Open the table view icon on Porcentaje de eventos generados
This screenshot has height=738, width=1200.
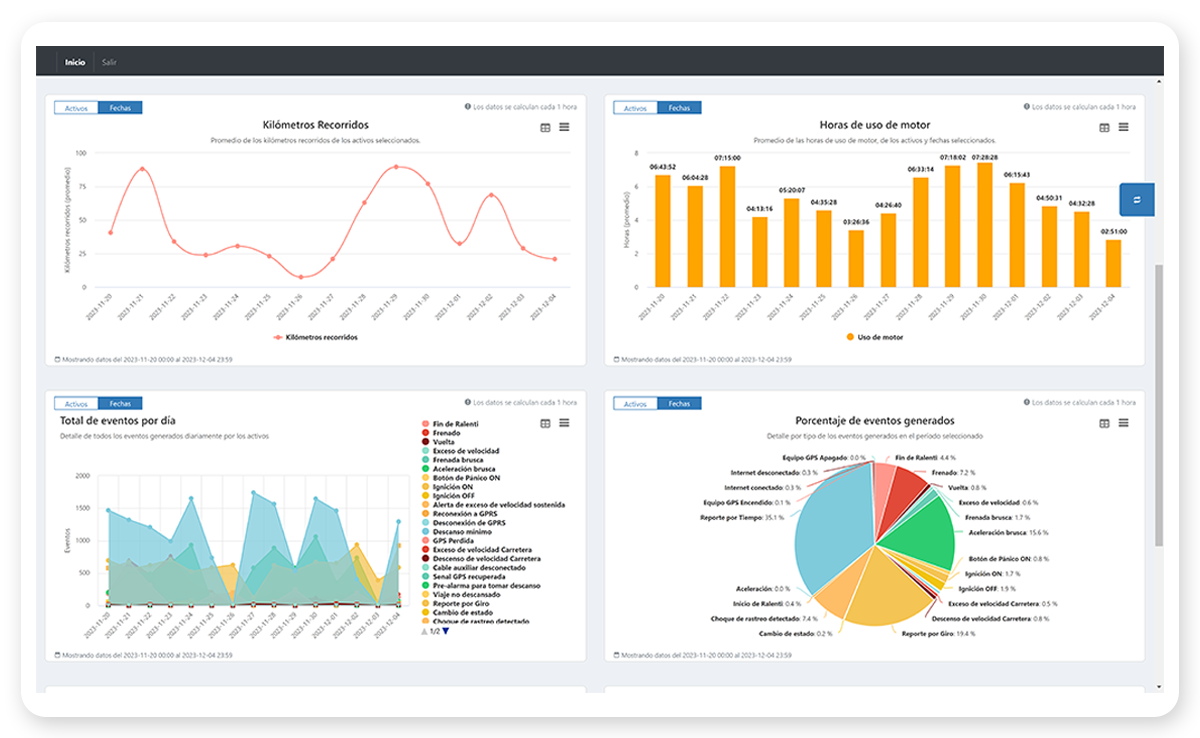1104,422
